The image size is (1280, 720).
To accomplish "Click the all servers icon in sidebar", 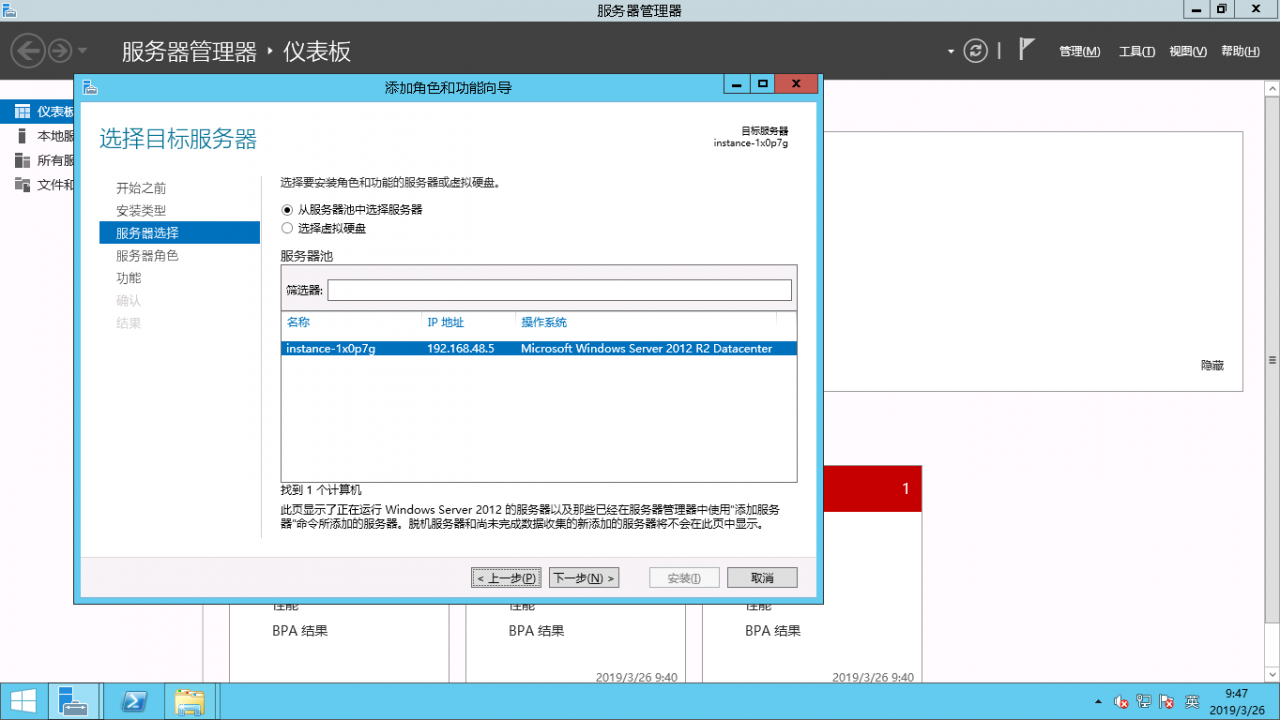I will (22, 160).
